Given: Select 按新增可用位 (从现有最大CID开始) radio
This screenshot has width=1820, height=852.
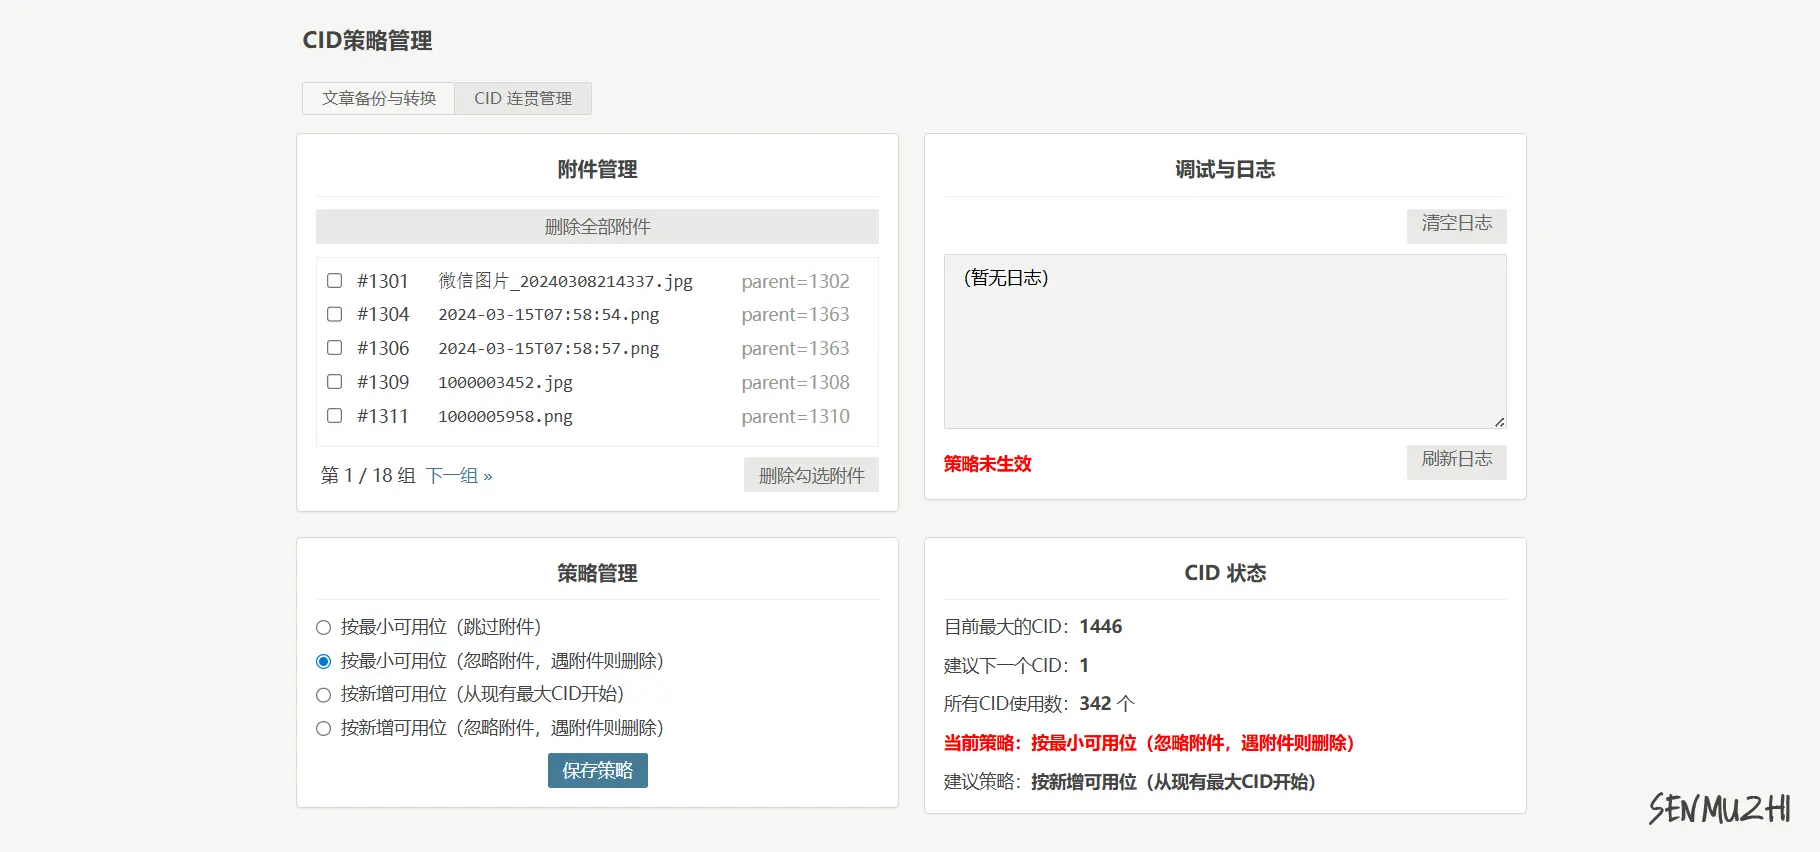Looking at the screenshot, I should tap(323, 695).
